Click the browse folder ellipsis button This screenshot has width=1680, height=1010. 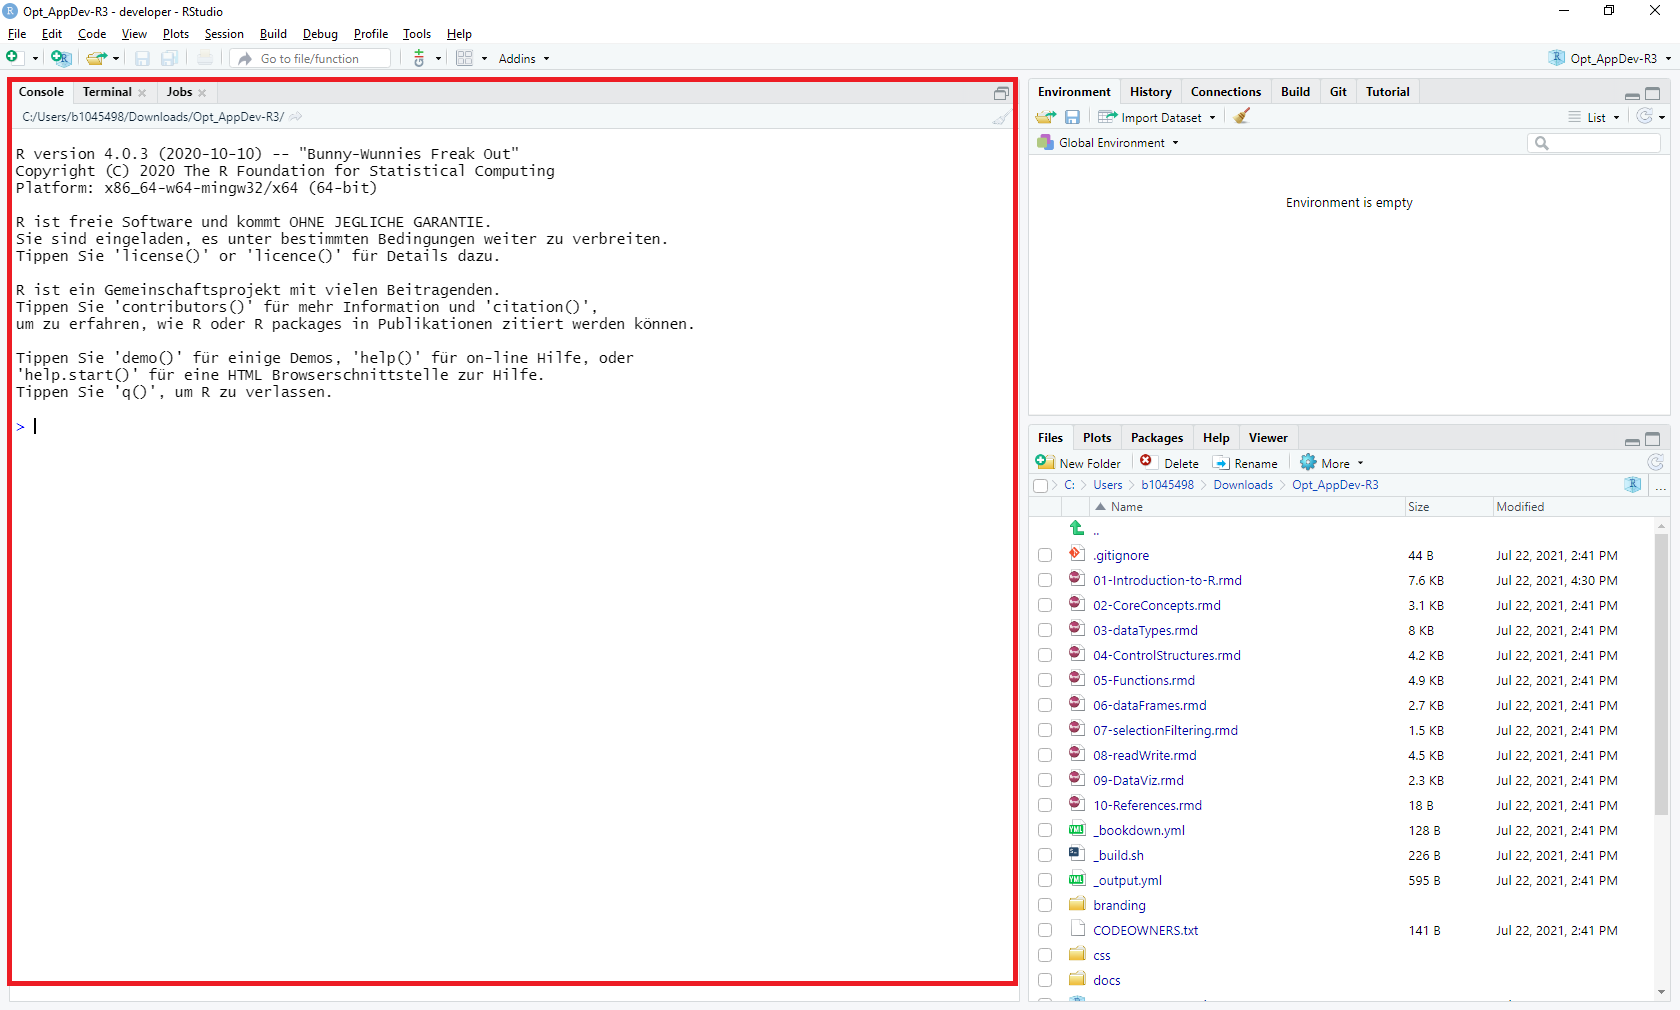coord(1661,486)
